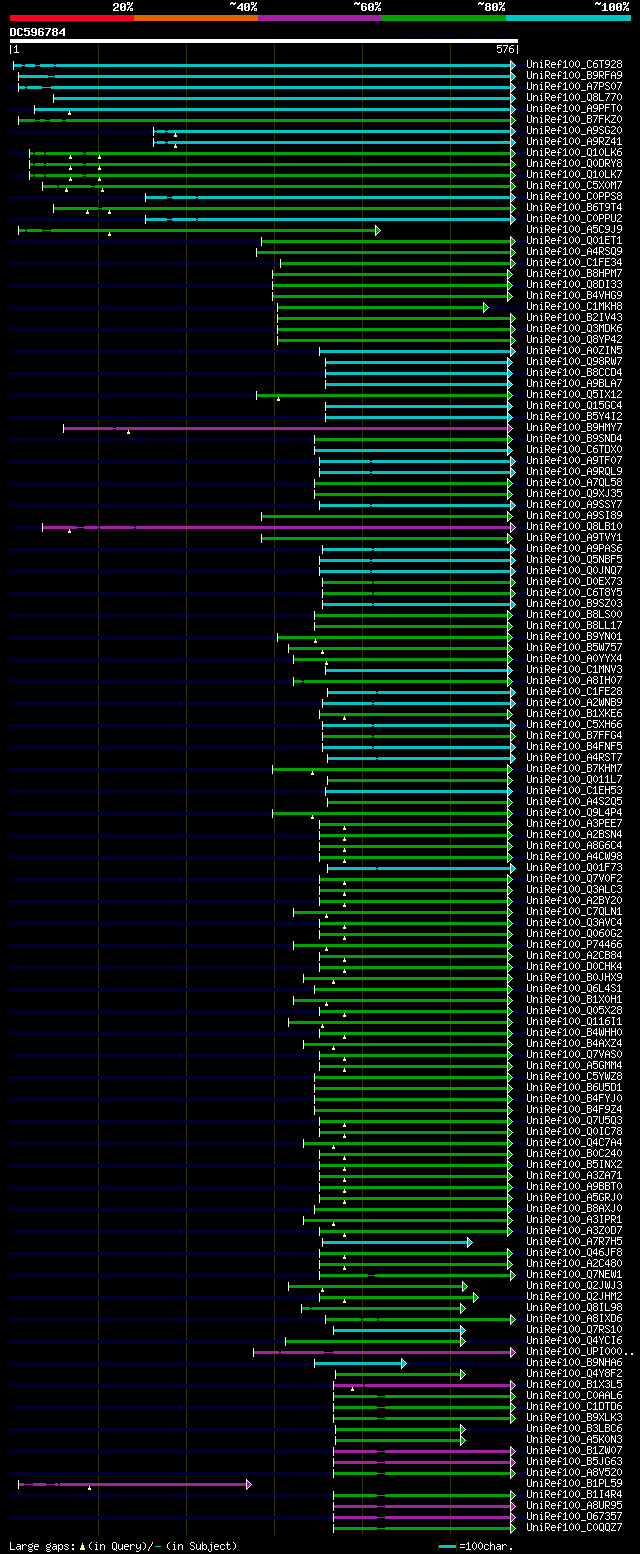Select label UniRef100_Q7NEW1
The width and height of the screenshot is (640, 1554).
click(574, 1275)
